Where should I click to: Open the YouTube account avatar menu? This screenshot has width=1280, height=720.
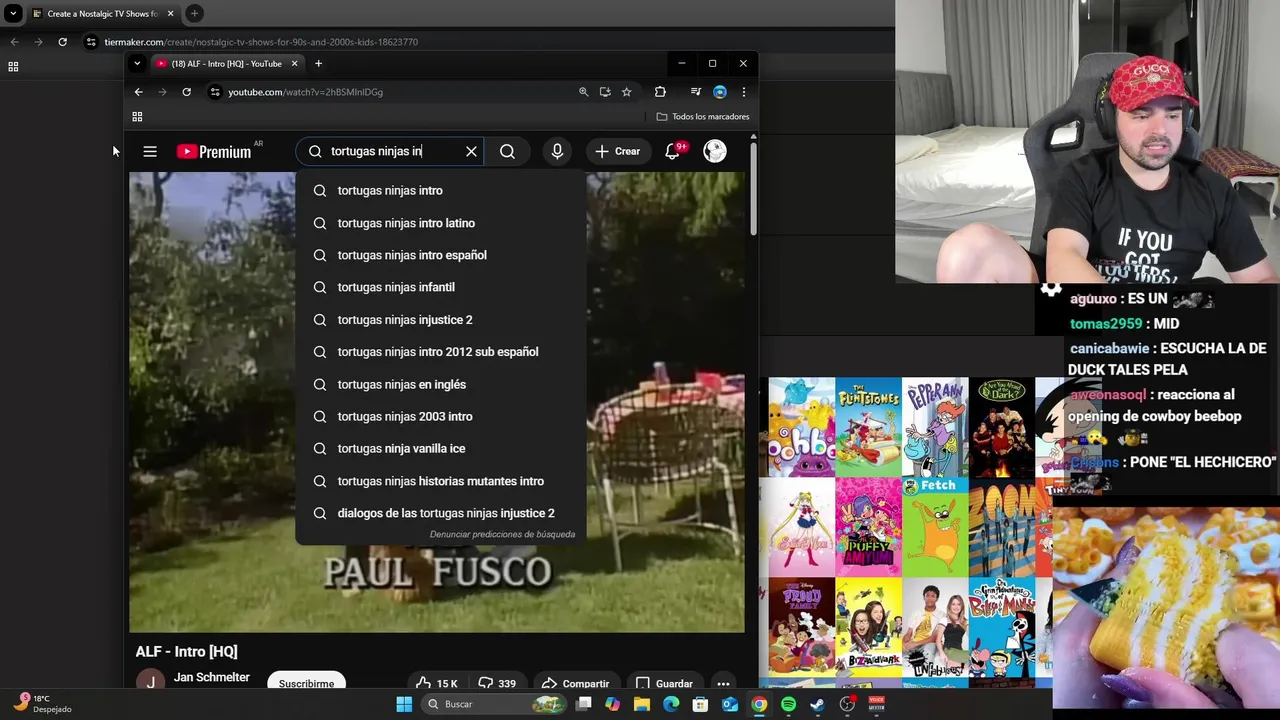coord(714,152)
